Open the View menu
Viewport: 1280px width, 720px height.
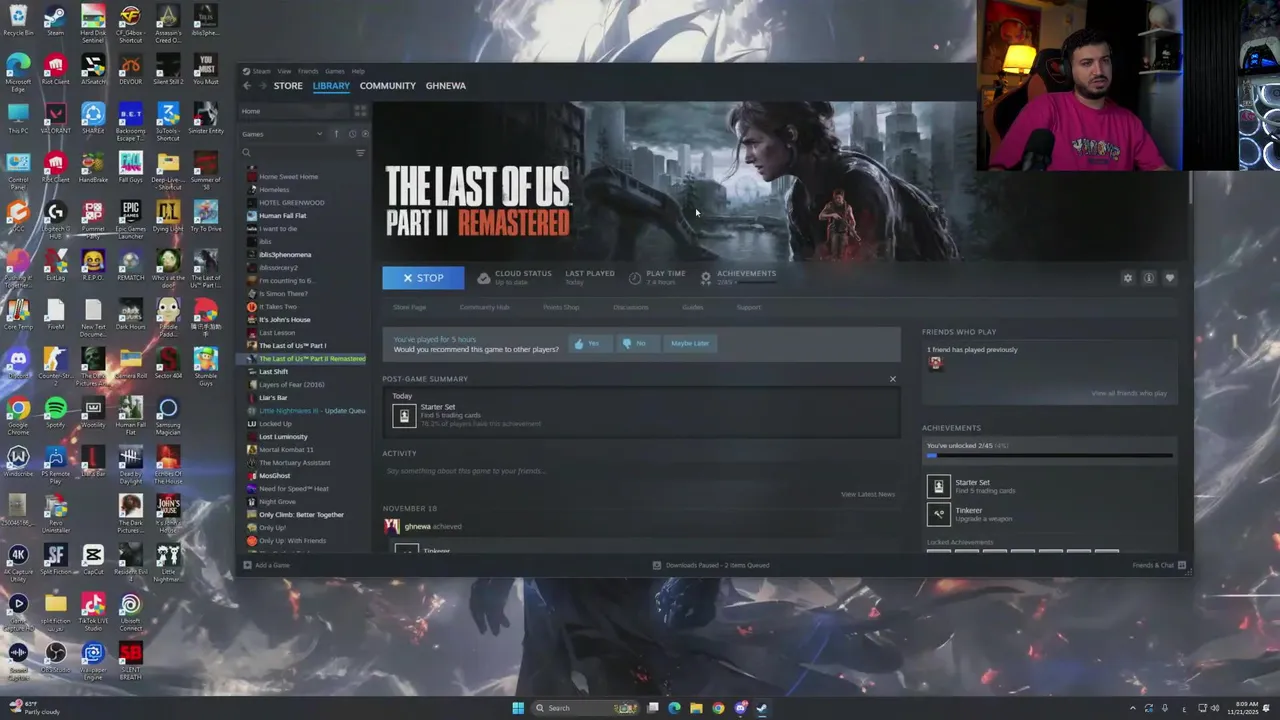[x=284, y=71]
